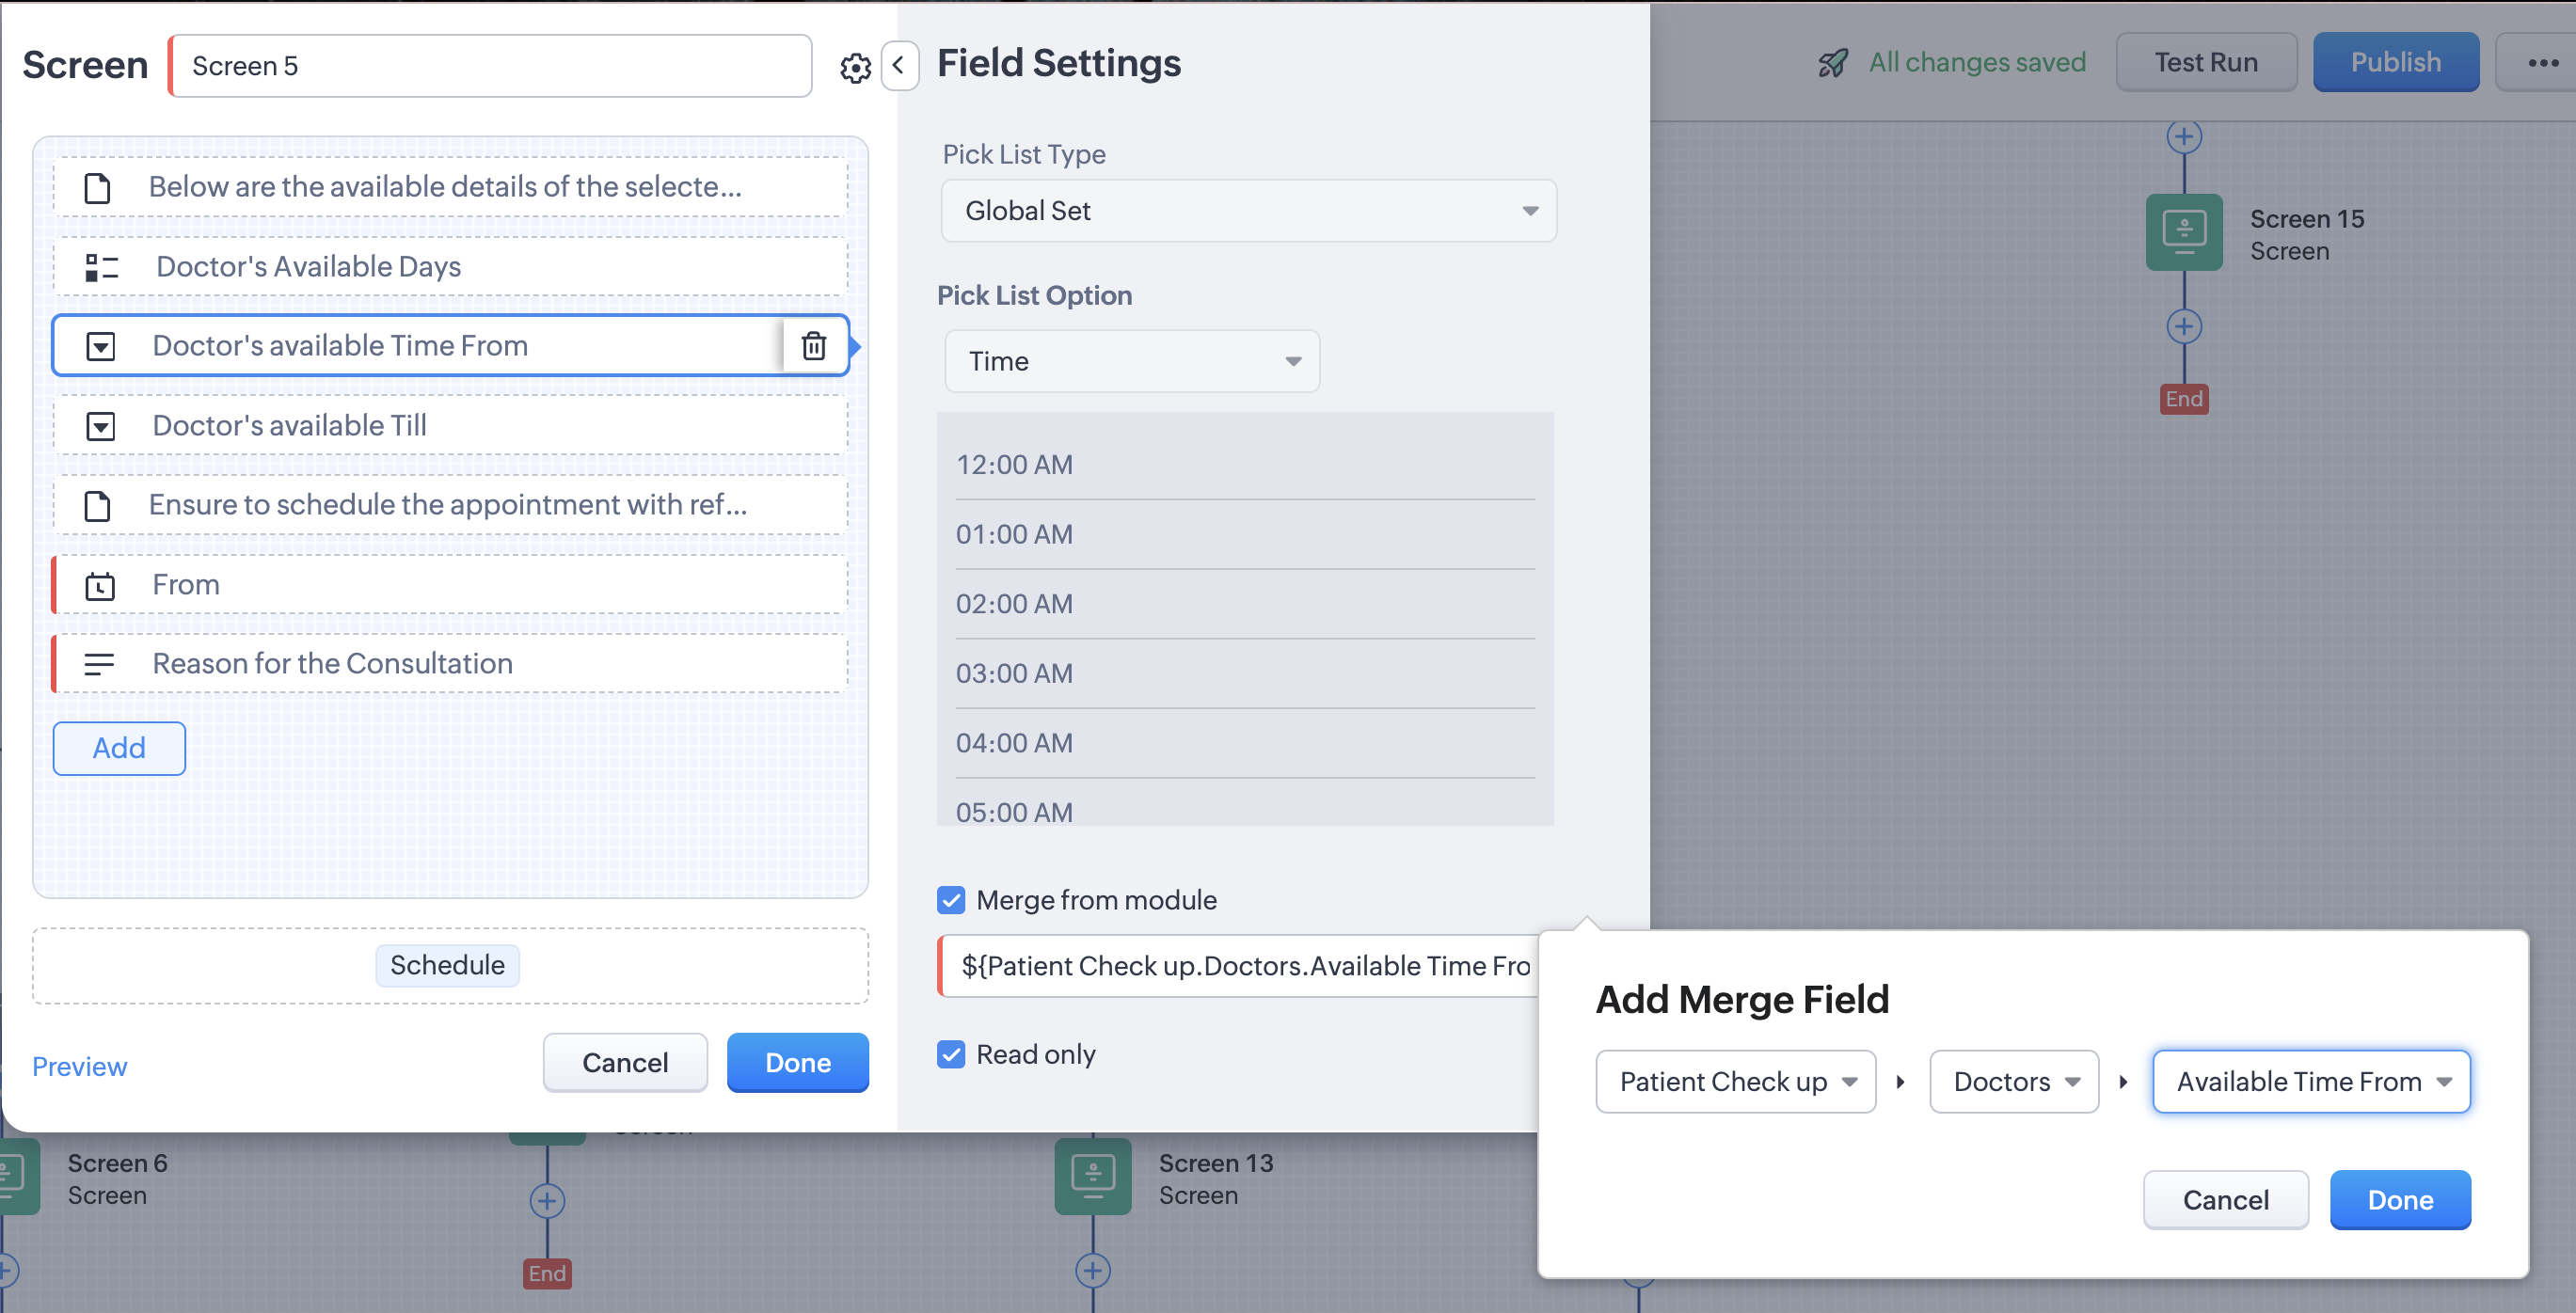
Task: Click the Screen 15 node icon
Action: [2183, 232]
